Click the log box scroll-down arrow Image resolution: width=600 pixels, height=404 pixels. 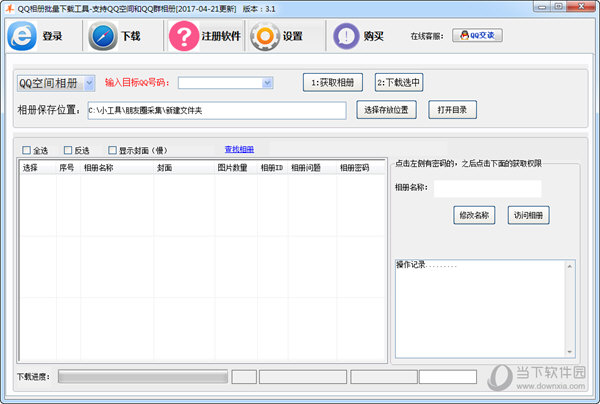tap(570, 352)
